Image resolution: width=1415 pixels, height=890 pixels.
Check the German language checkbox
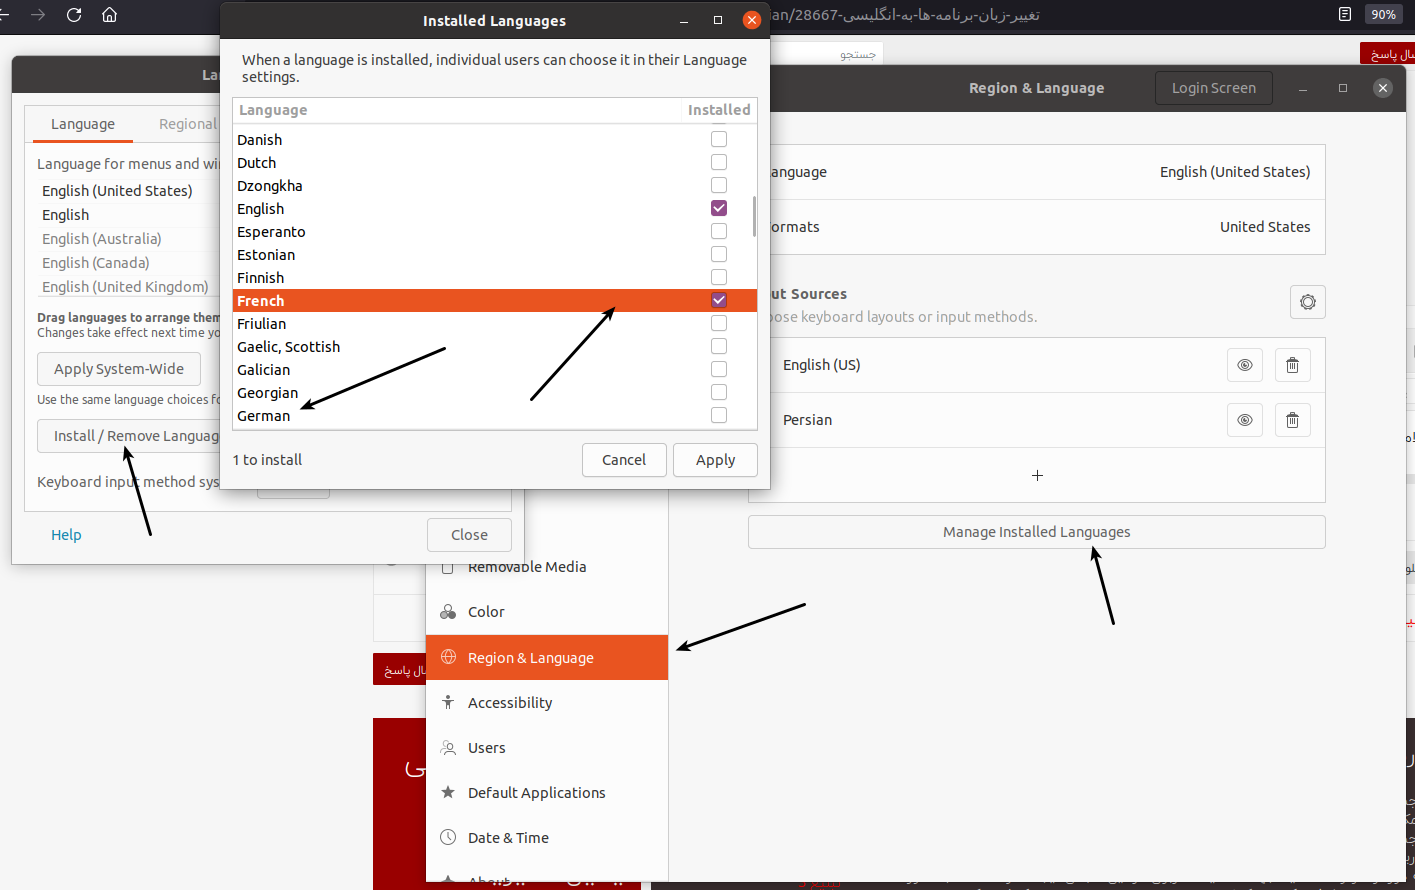pyautogui.click(x=719, y=415)
